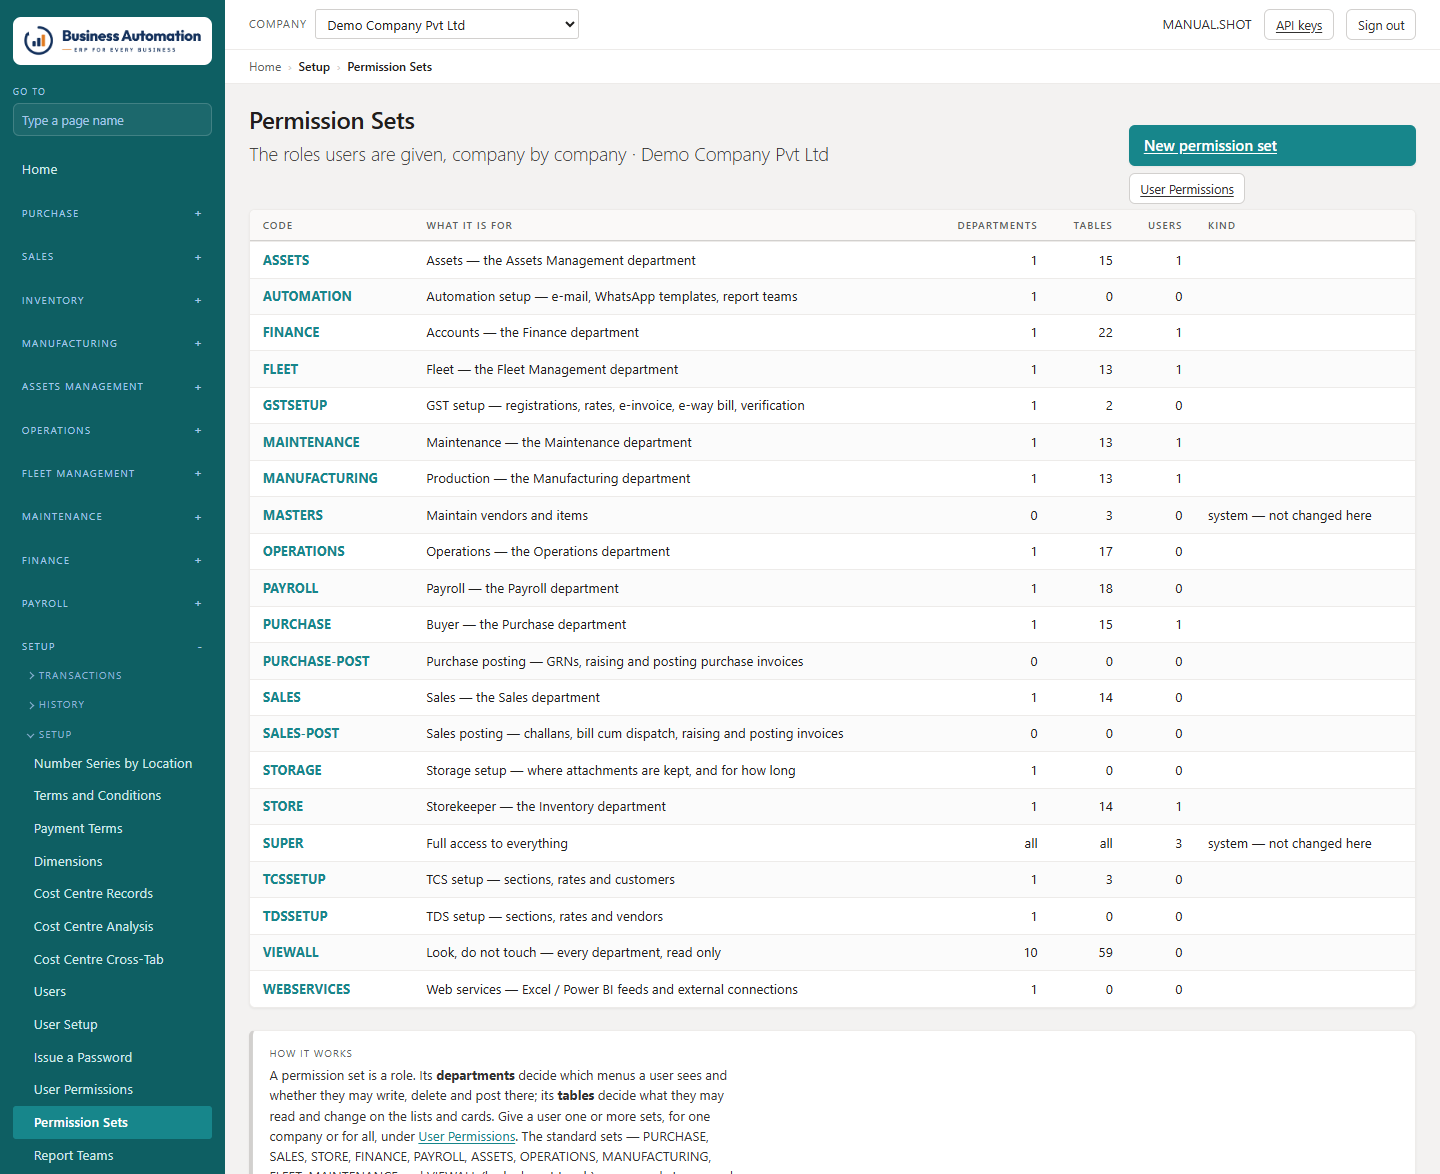
Task: Expand the Fleet Management sidebar section
Action: point(112,474)
